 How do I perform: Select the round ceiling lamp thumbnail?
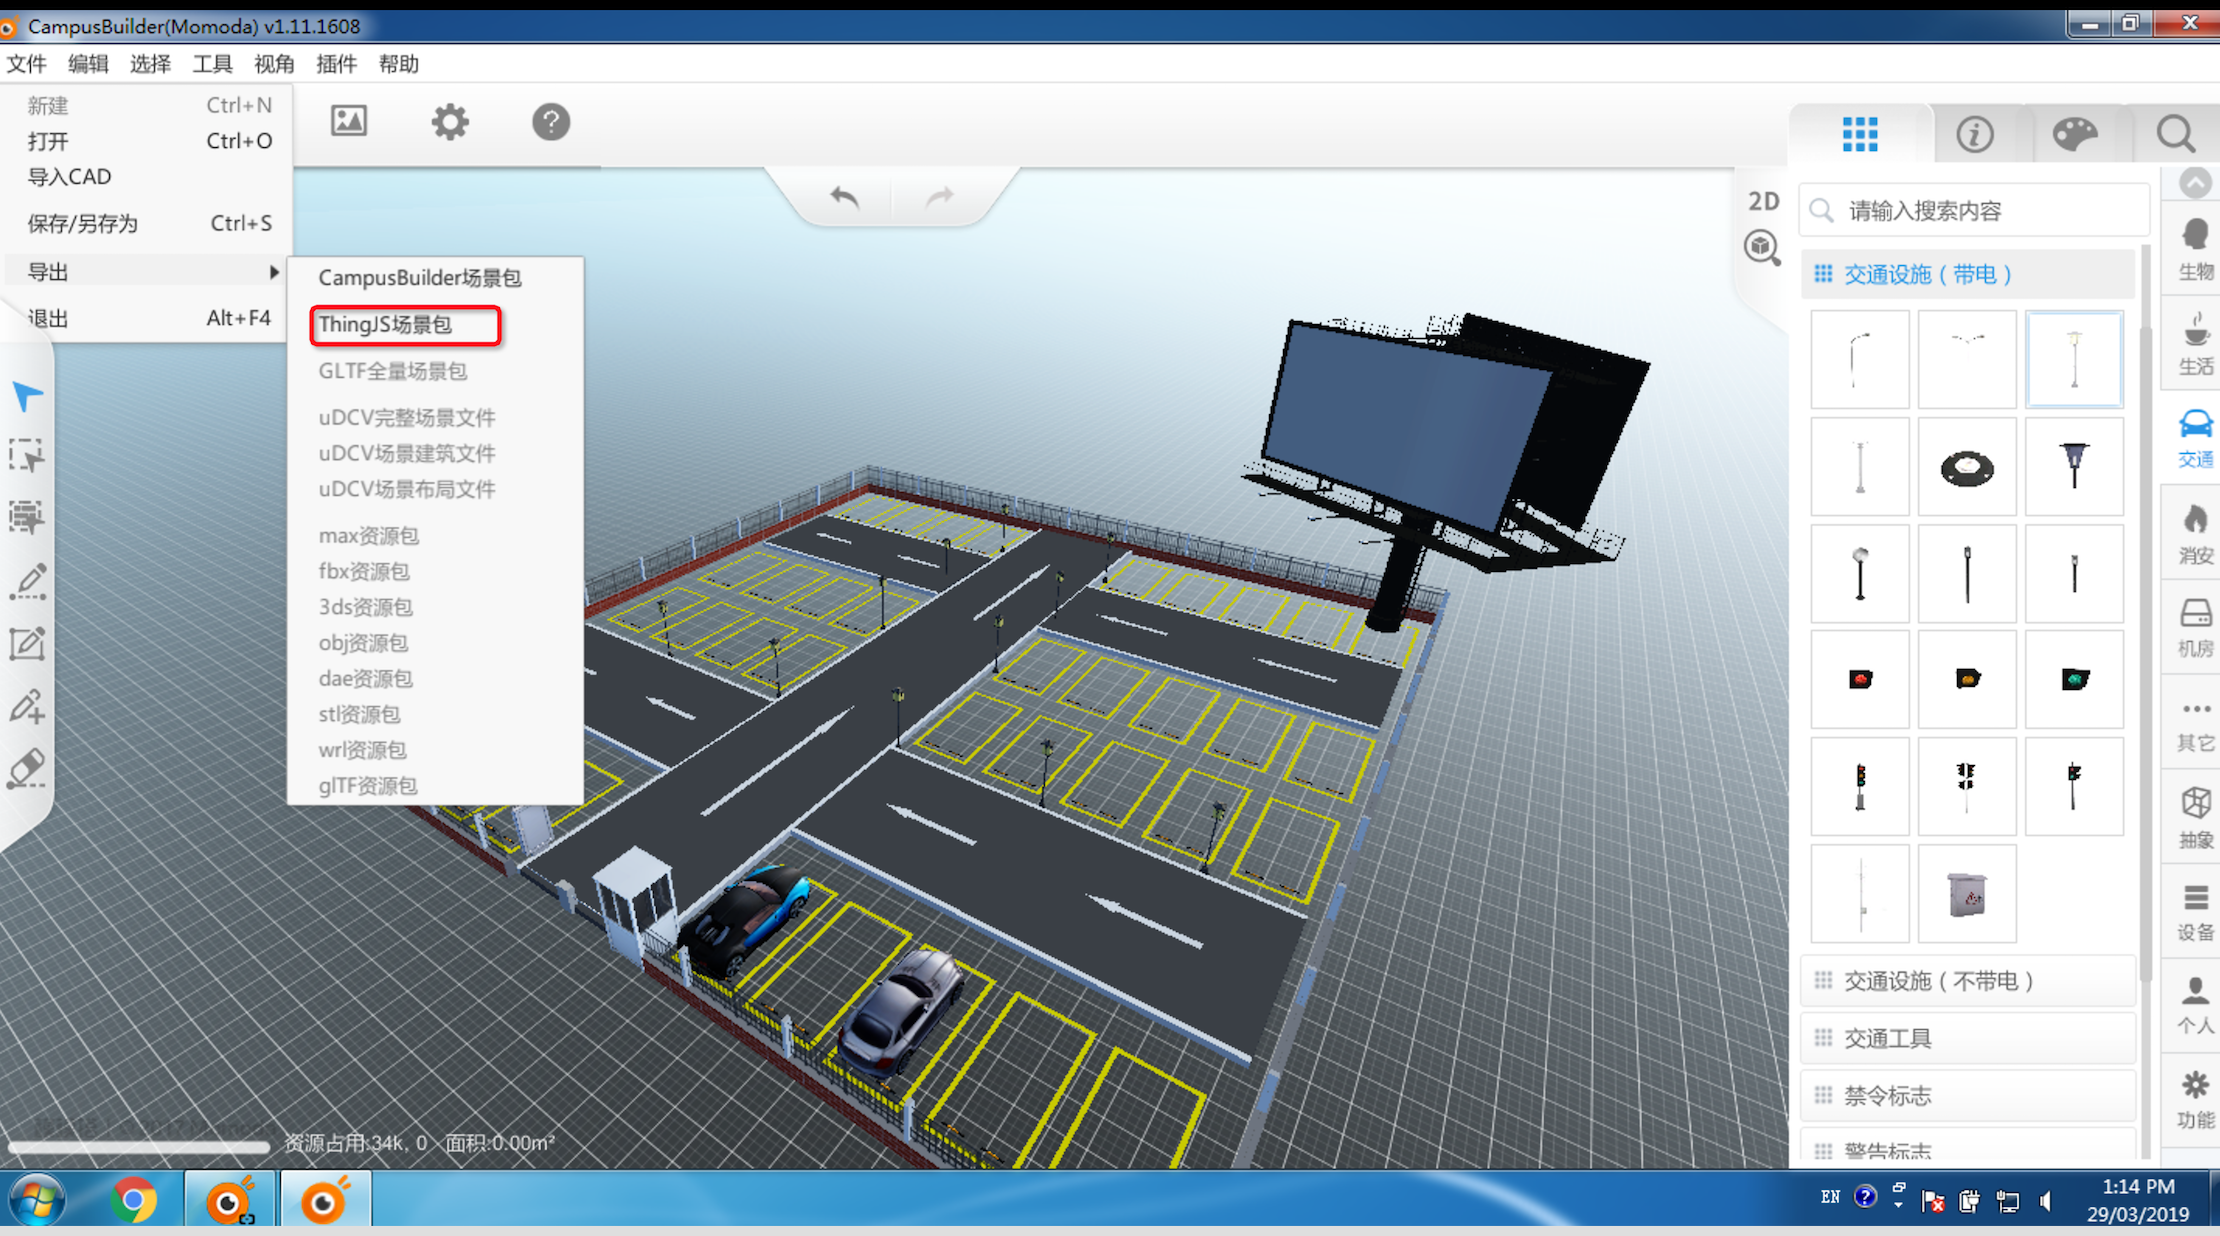(x=1967, y=467)
